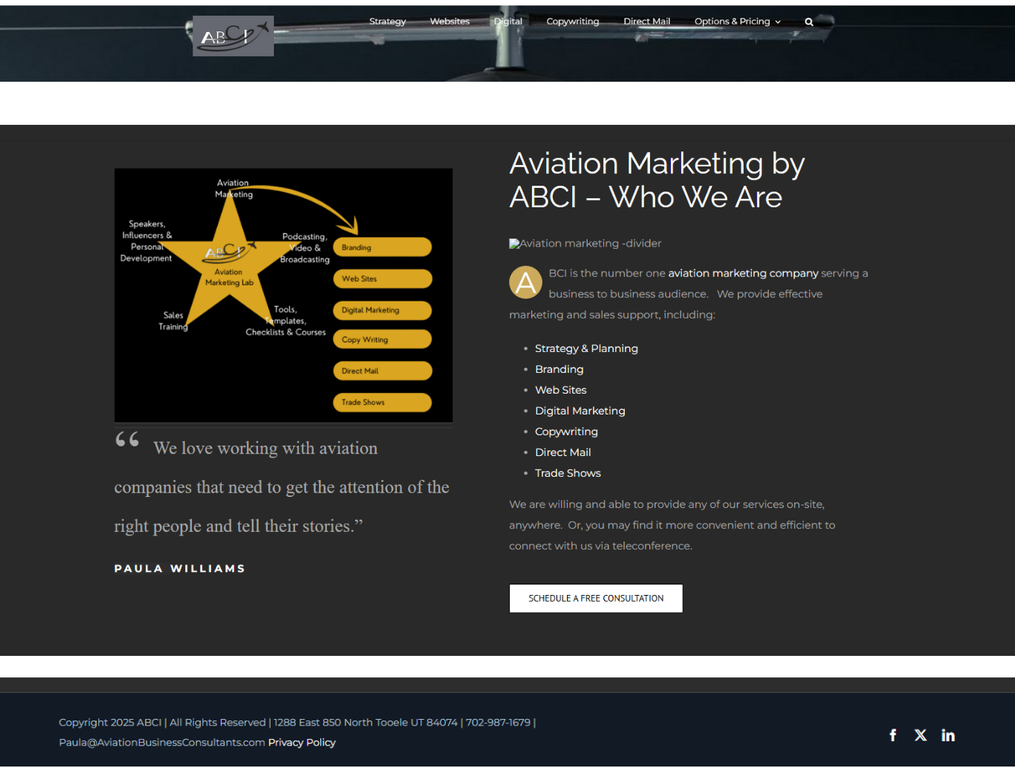This screenshot has width=1015, height=768.
Task: Click the ABCI logo in the header
Action: click(233, 36)
